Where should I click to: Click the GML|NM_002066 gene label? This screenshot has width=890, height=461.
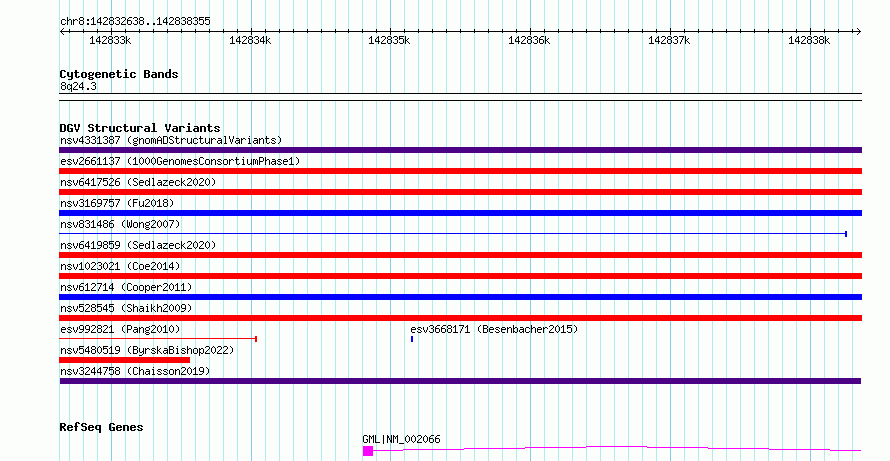click(401, 439)
